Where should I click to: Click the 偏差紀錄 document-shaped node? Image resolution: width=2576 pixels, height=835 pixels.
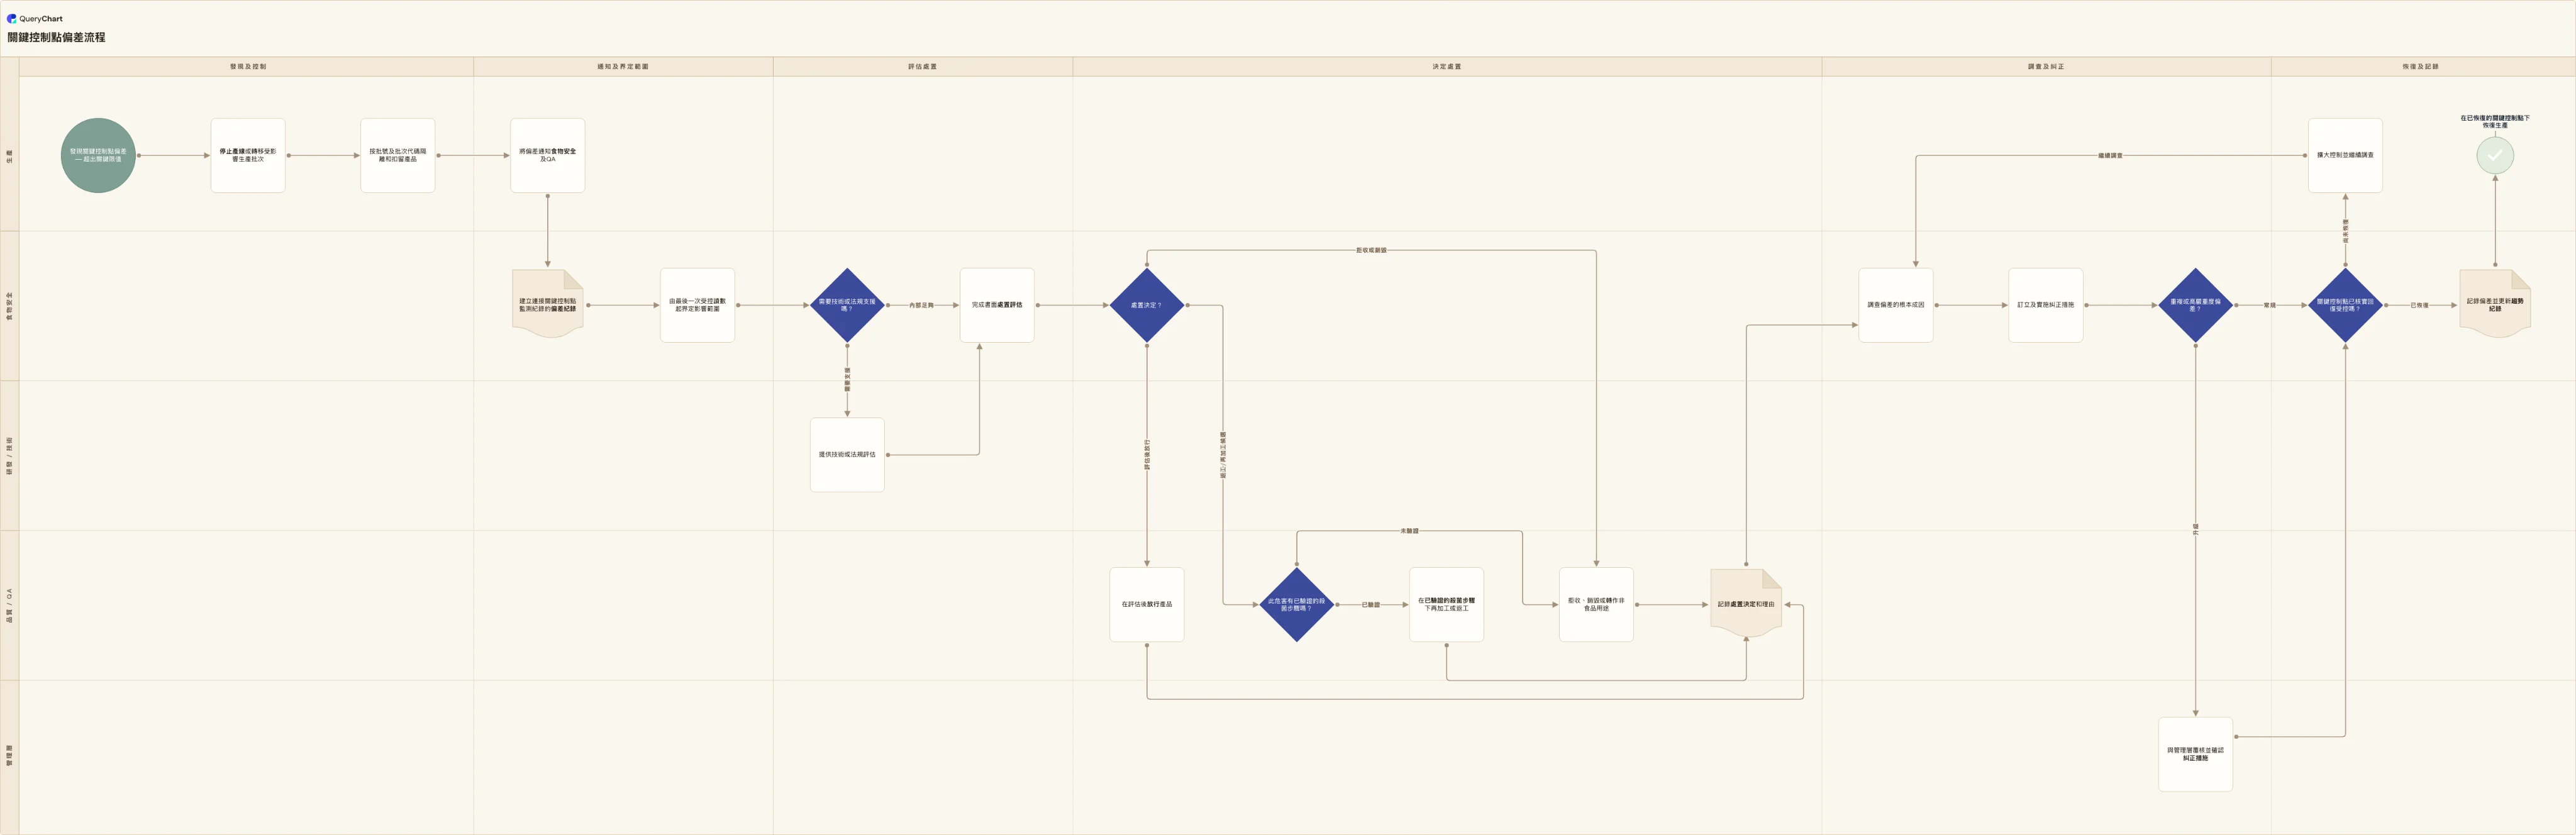(x=547, y=304)
